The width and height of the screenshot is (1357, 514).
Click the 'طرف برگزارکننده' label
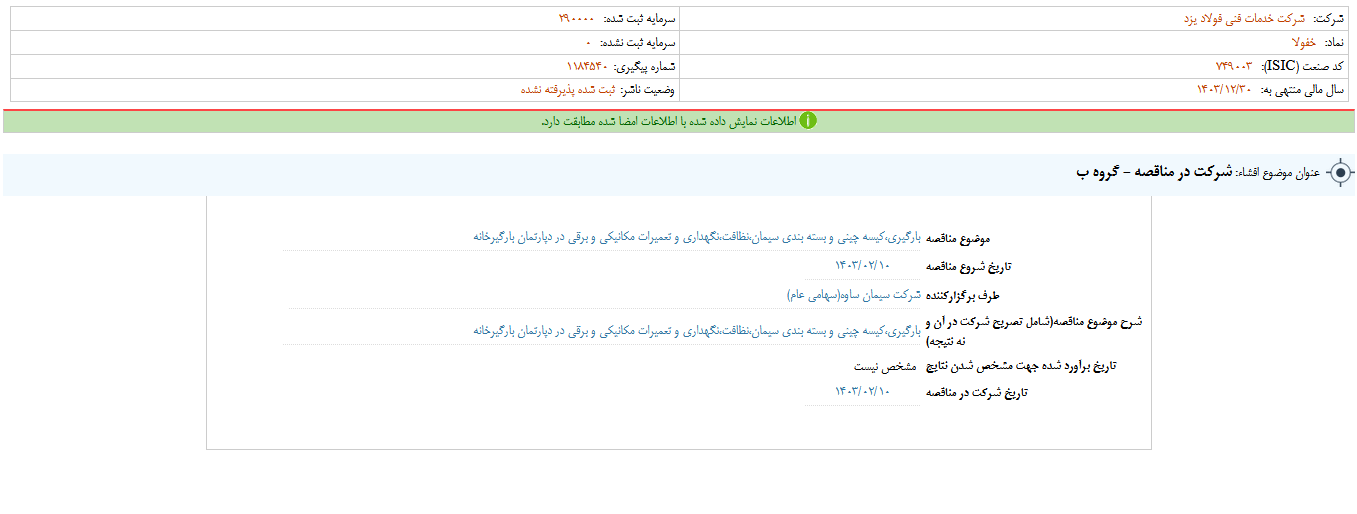[964, 297]
